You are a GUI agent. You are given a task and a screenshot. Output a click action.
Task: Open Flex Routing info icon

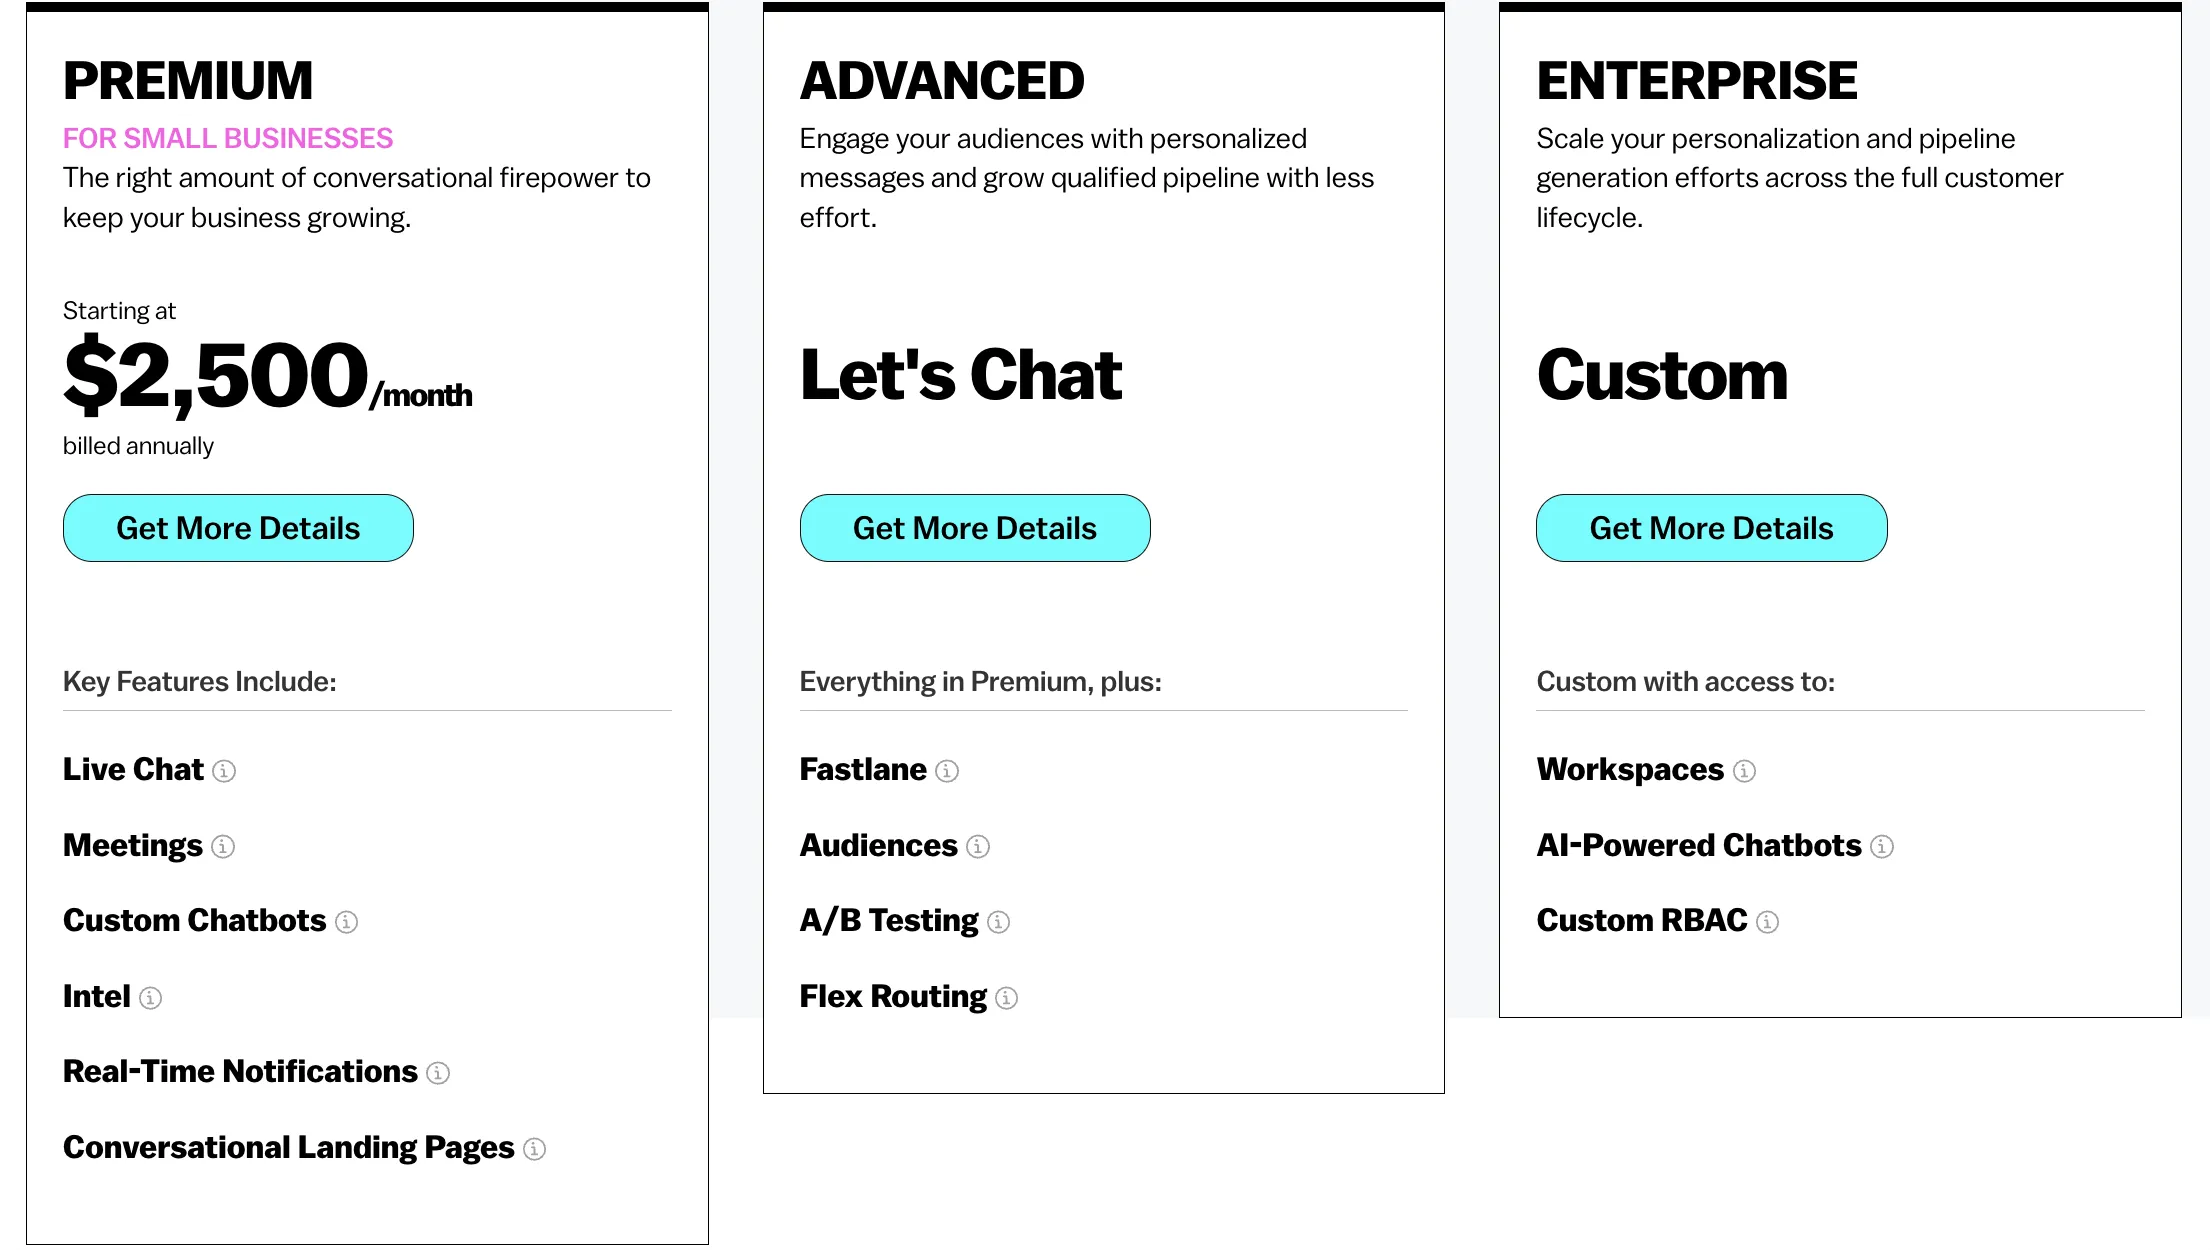(1007, 998)
